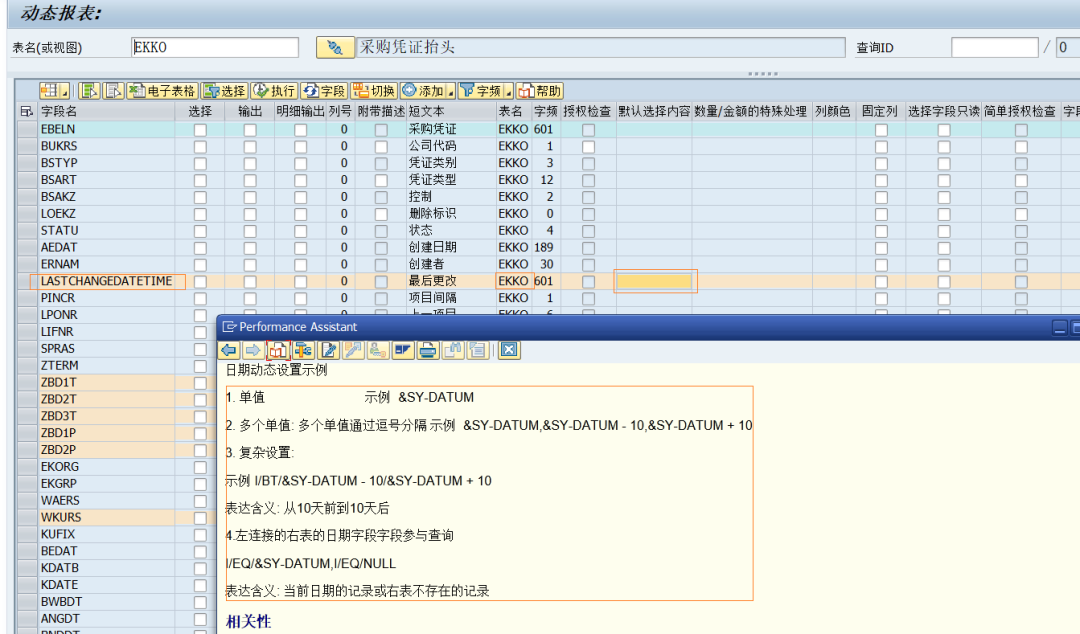The image size is (1080, 634).
Task: Click the first green list-with-cursor toolbar icon
Action: [x=89, y=91]
